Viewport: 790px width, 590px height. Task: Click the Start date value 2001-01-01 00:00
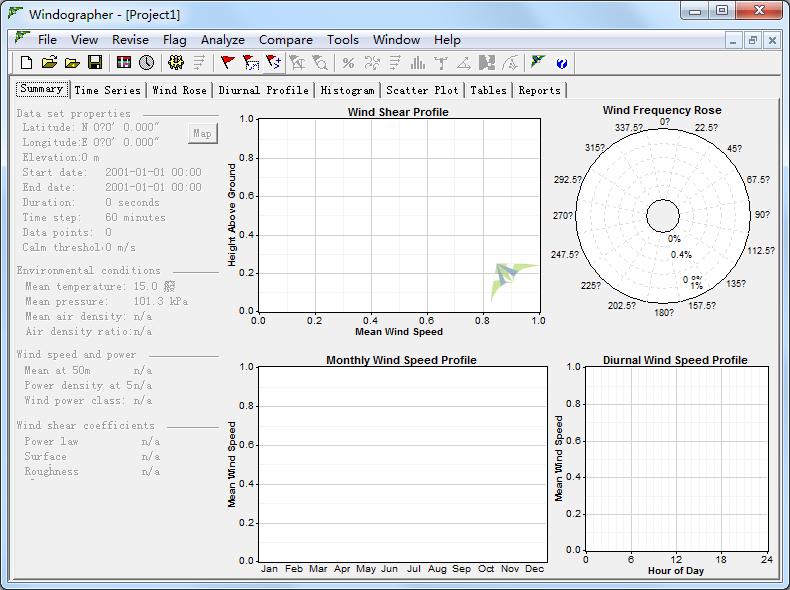click(153, 172)
